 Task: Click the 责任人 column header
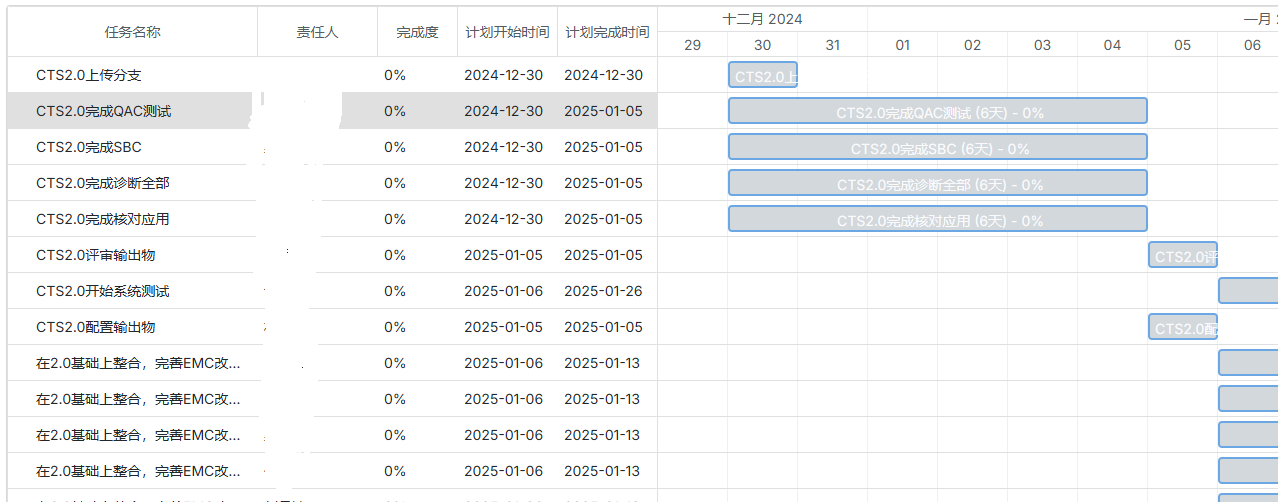[317, 32]
